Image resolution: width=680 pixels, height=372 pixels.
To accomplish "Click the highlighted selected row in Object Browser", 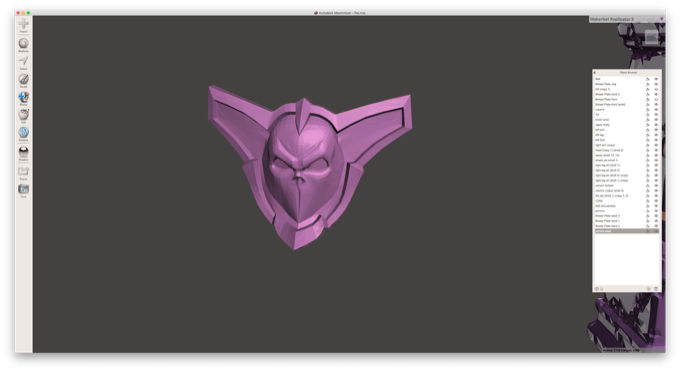I will (x=627, y=231).
